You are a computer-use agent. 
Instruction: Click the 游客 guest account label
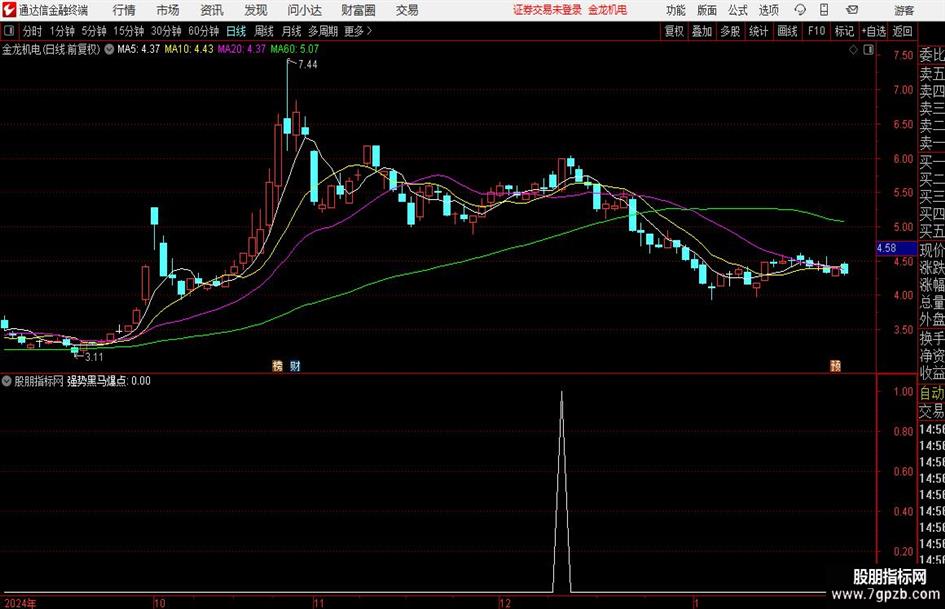[904, 10]
